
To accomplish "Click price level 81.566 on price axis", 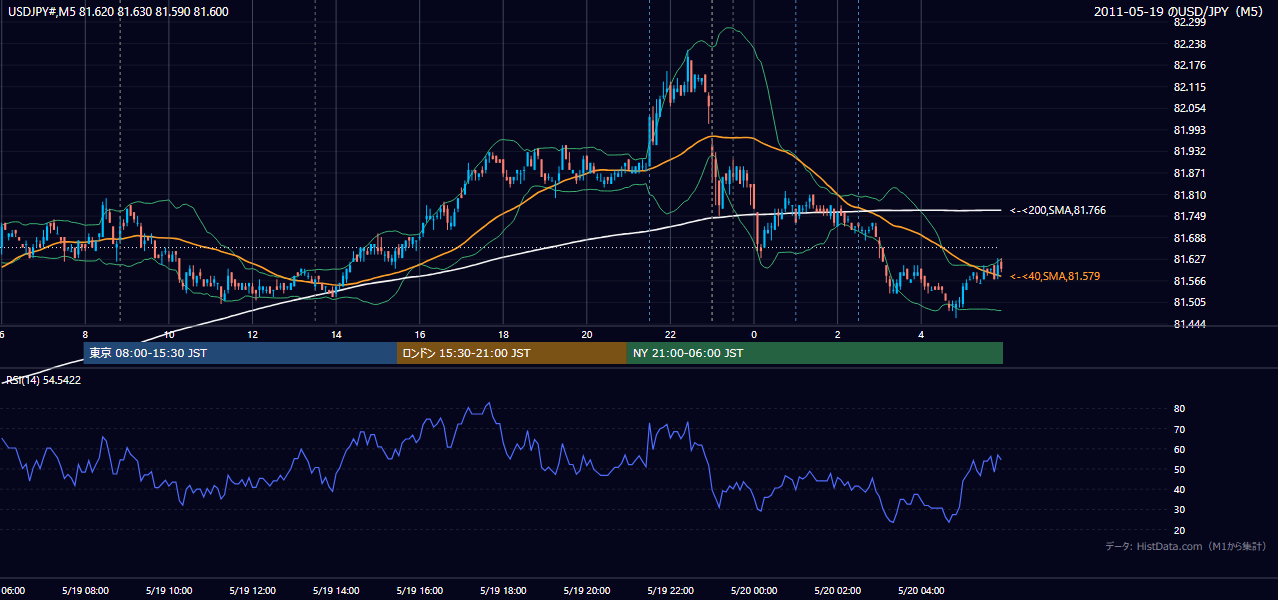I will pos(1189,281).
